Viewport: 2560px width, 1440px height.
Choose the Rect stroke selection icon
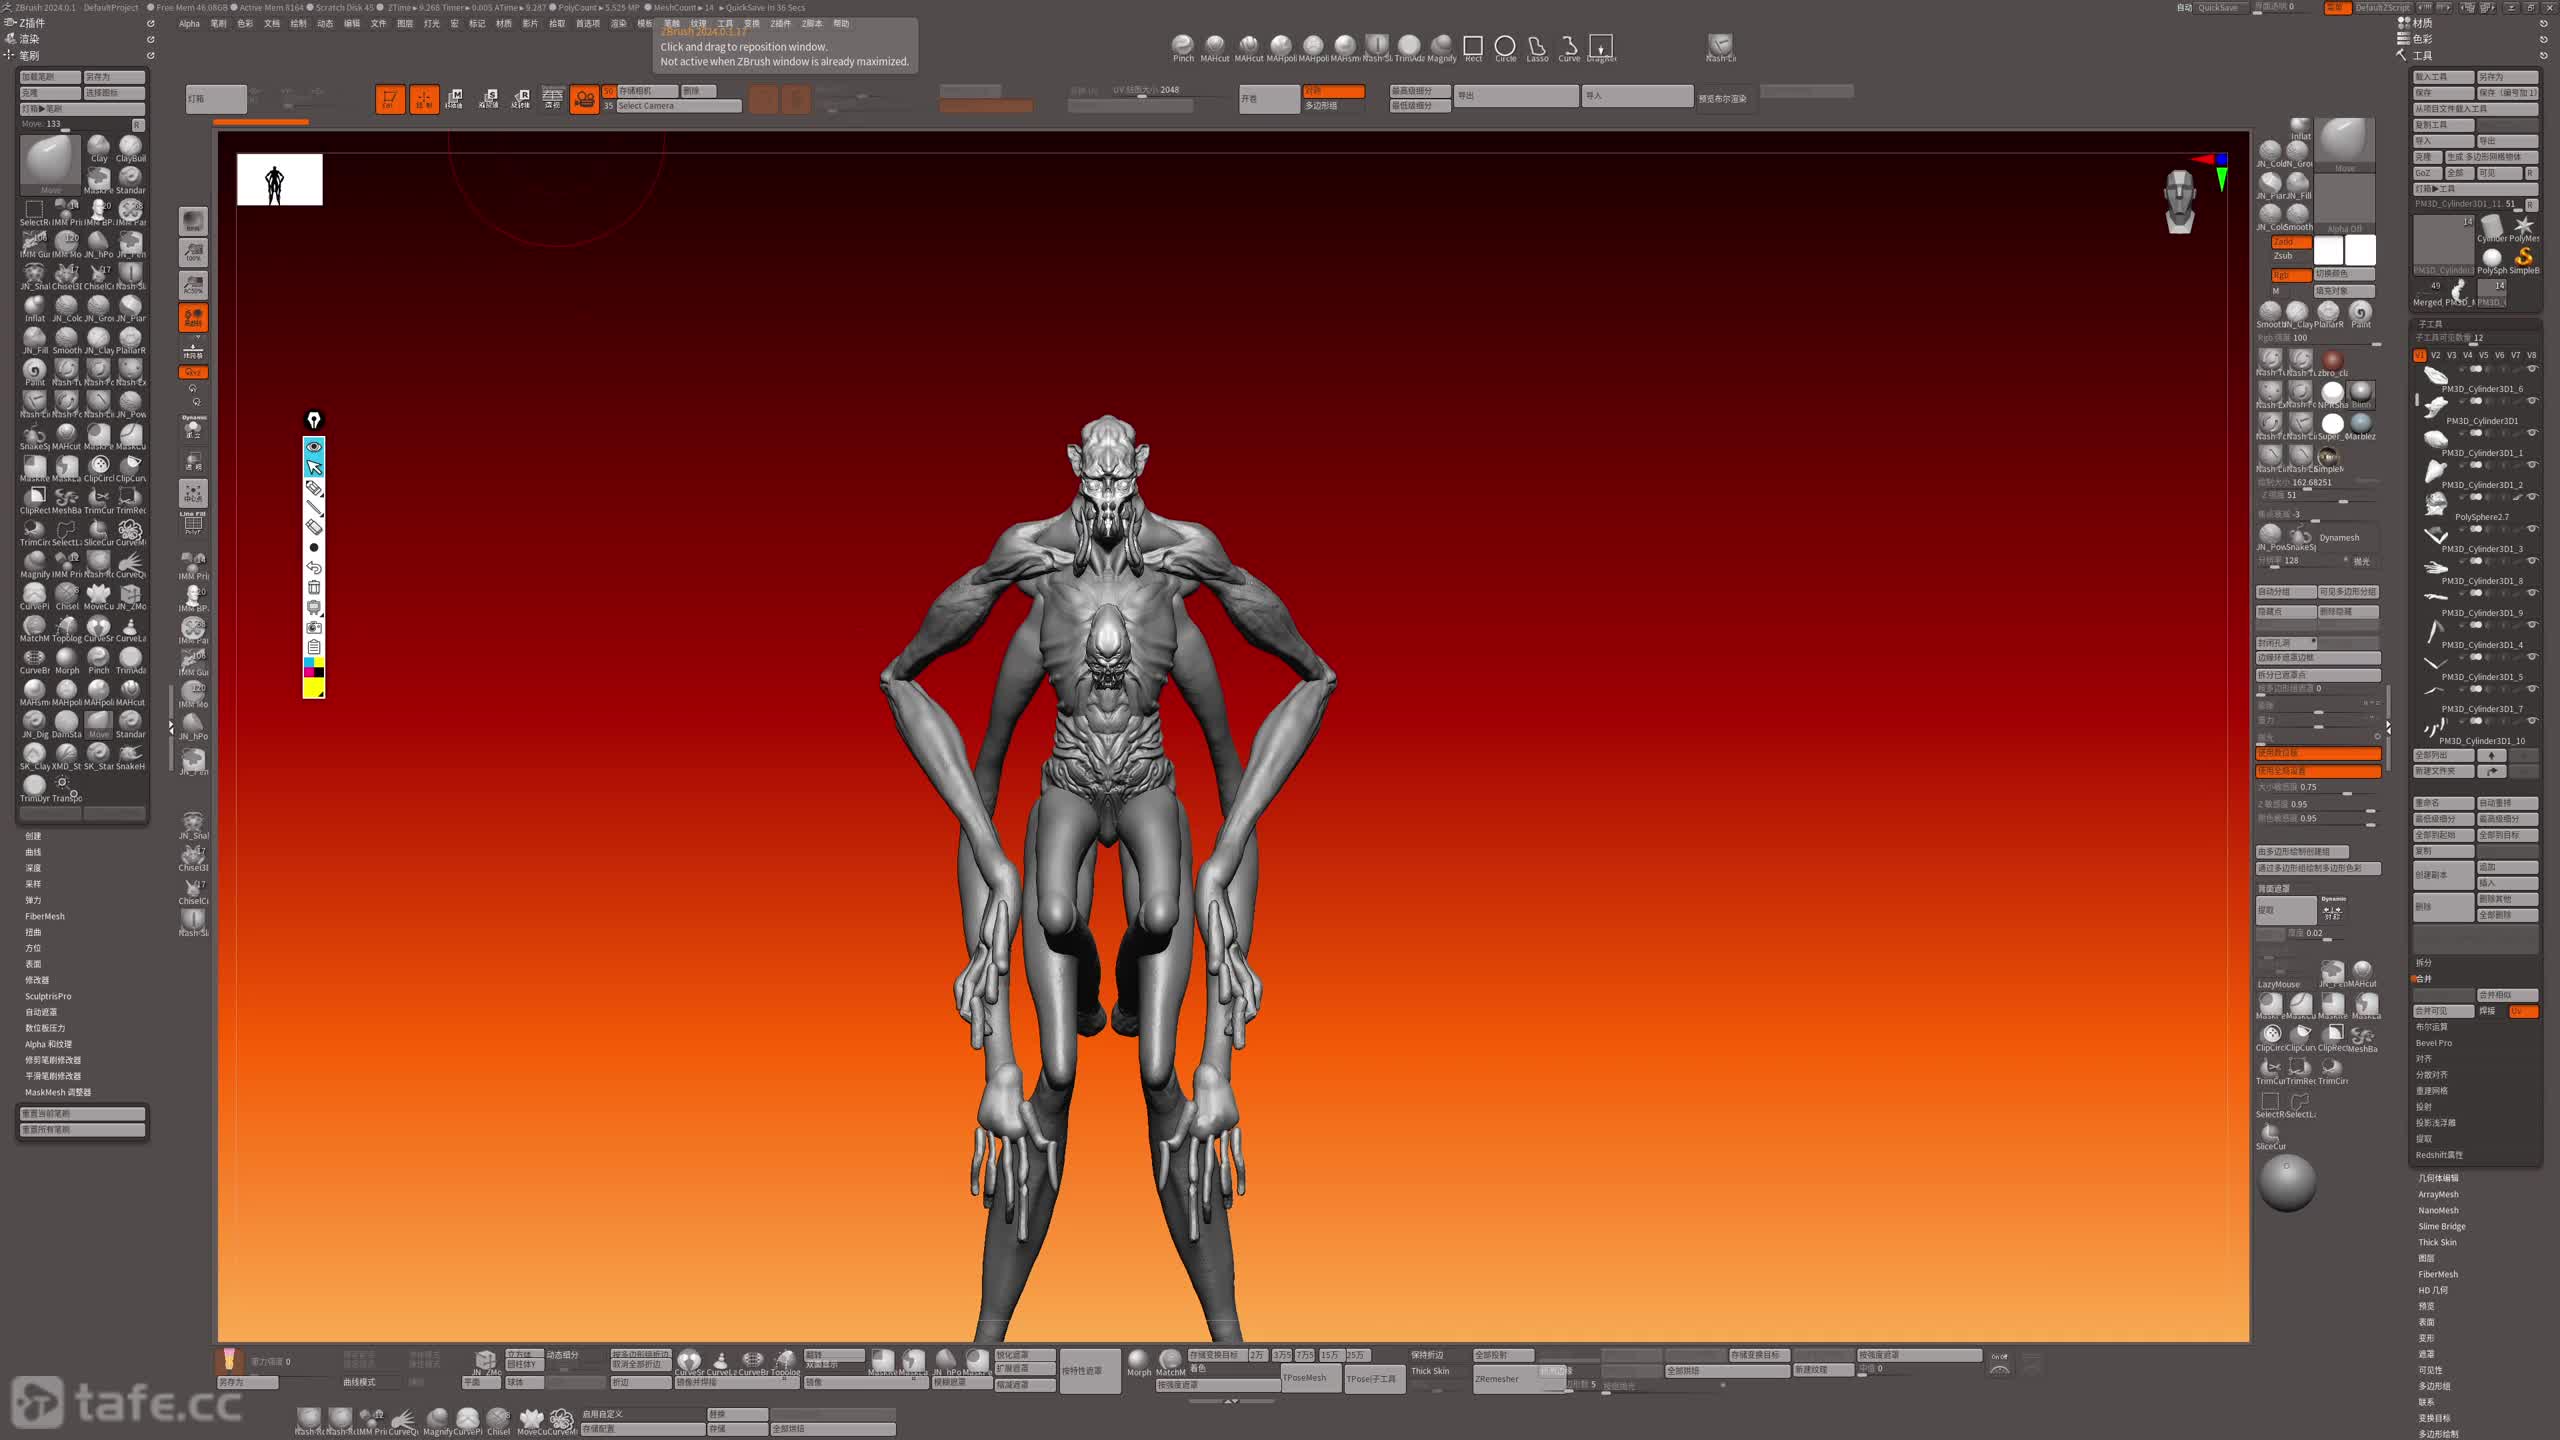1473,48
